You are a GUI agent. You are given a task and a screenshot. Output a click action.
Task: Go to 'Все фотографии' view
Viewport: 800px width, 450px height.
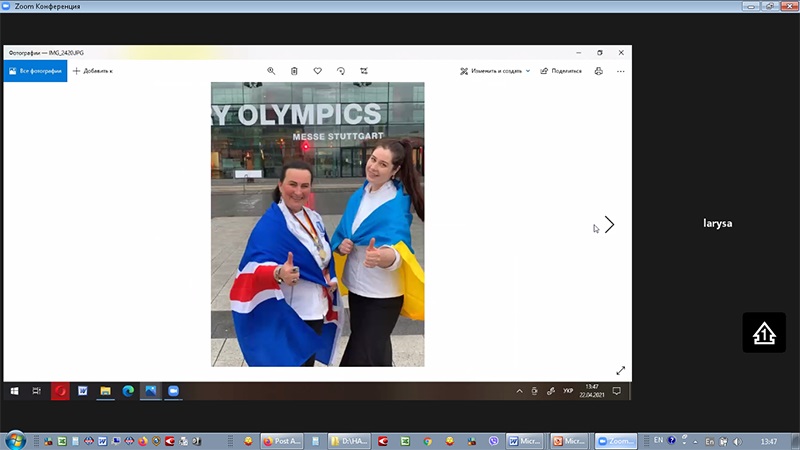[35, 71]
